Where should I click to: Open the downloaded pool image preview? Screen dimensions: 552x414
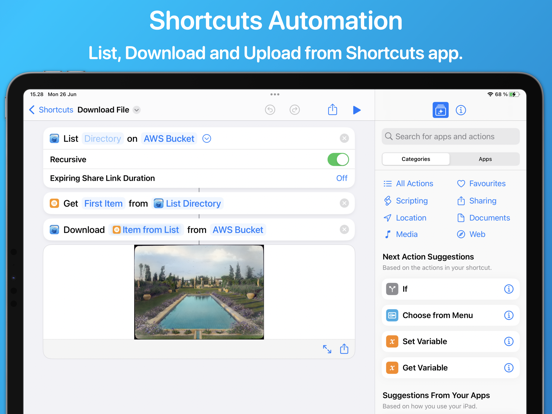(x=199, y=292)
